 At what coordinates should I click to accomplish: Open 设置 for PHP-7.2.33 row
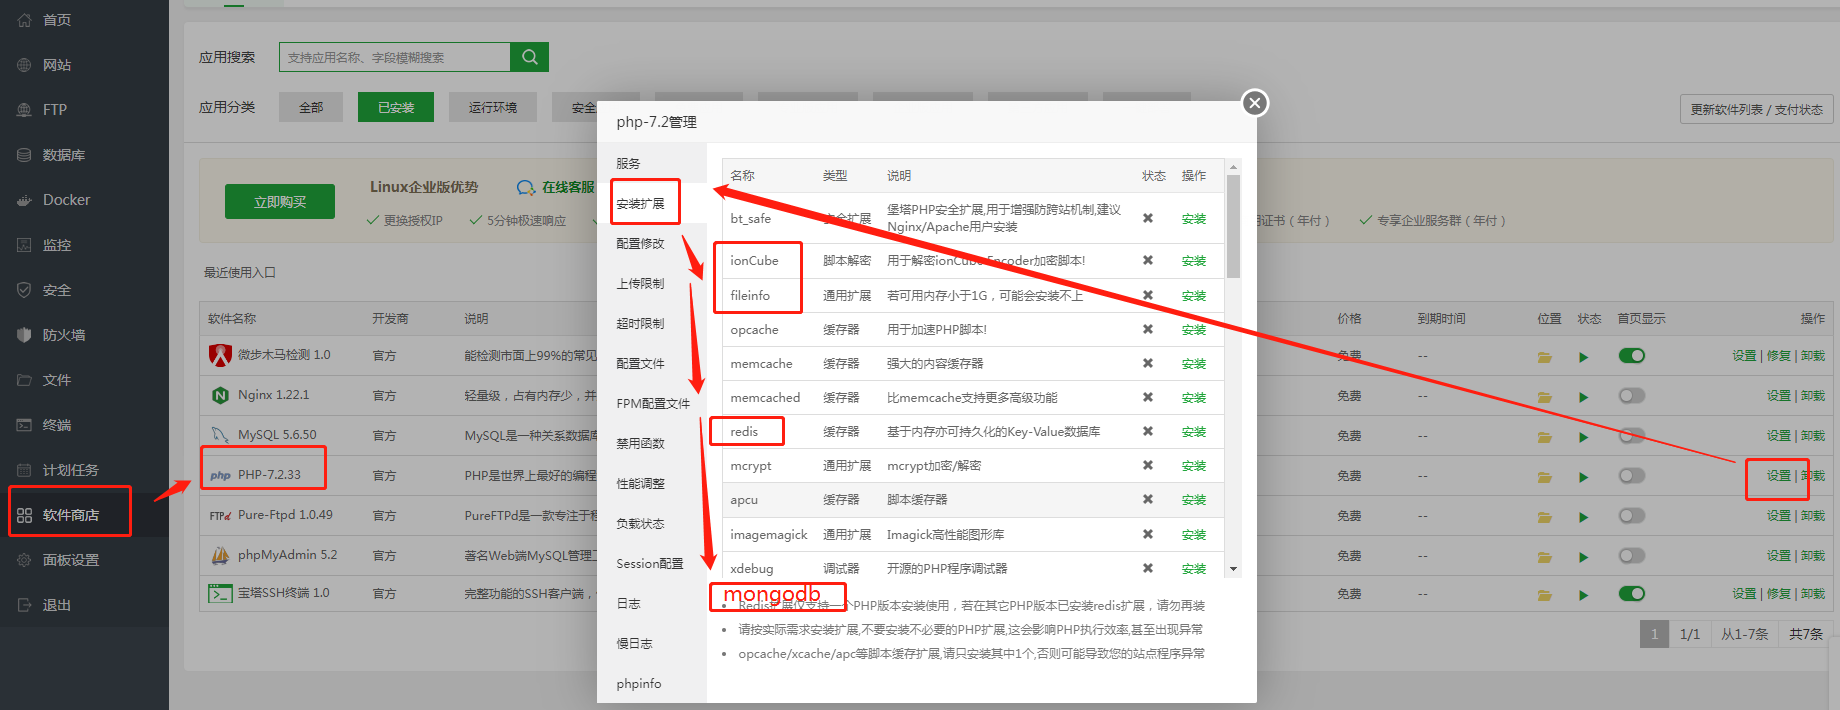pyautogui.click(x=1778, y=476)
